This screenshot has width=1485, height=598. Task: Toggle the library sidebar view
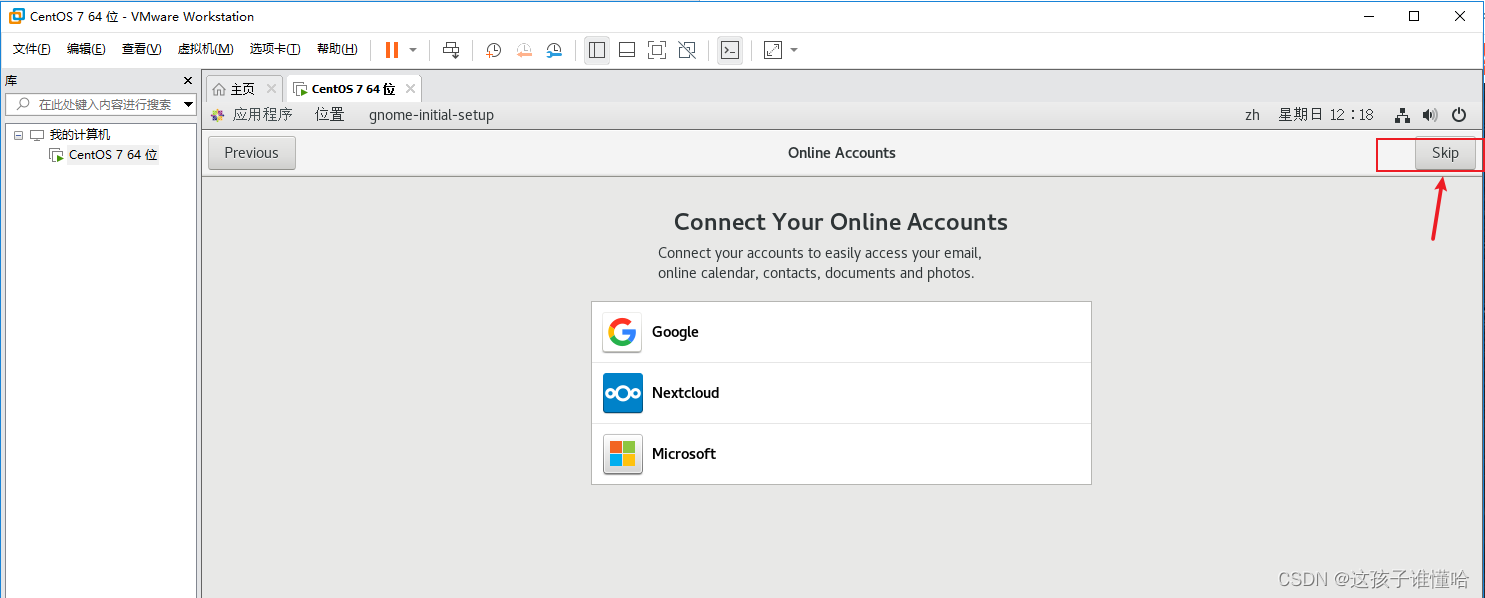click(597, 50)
